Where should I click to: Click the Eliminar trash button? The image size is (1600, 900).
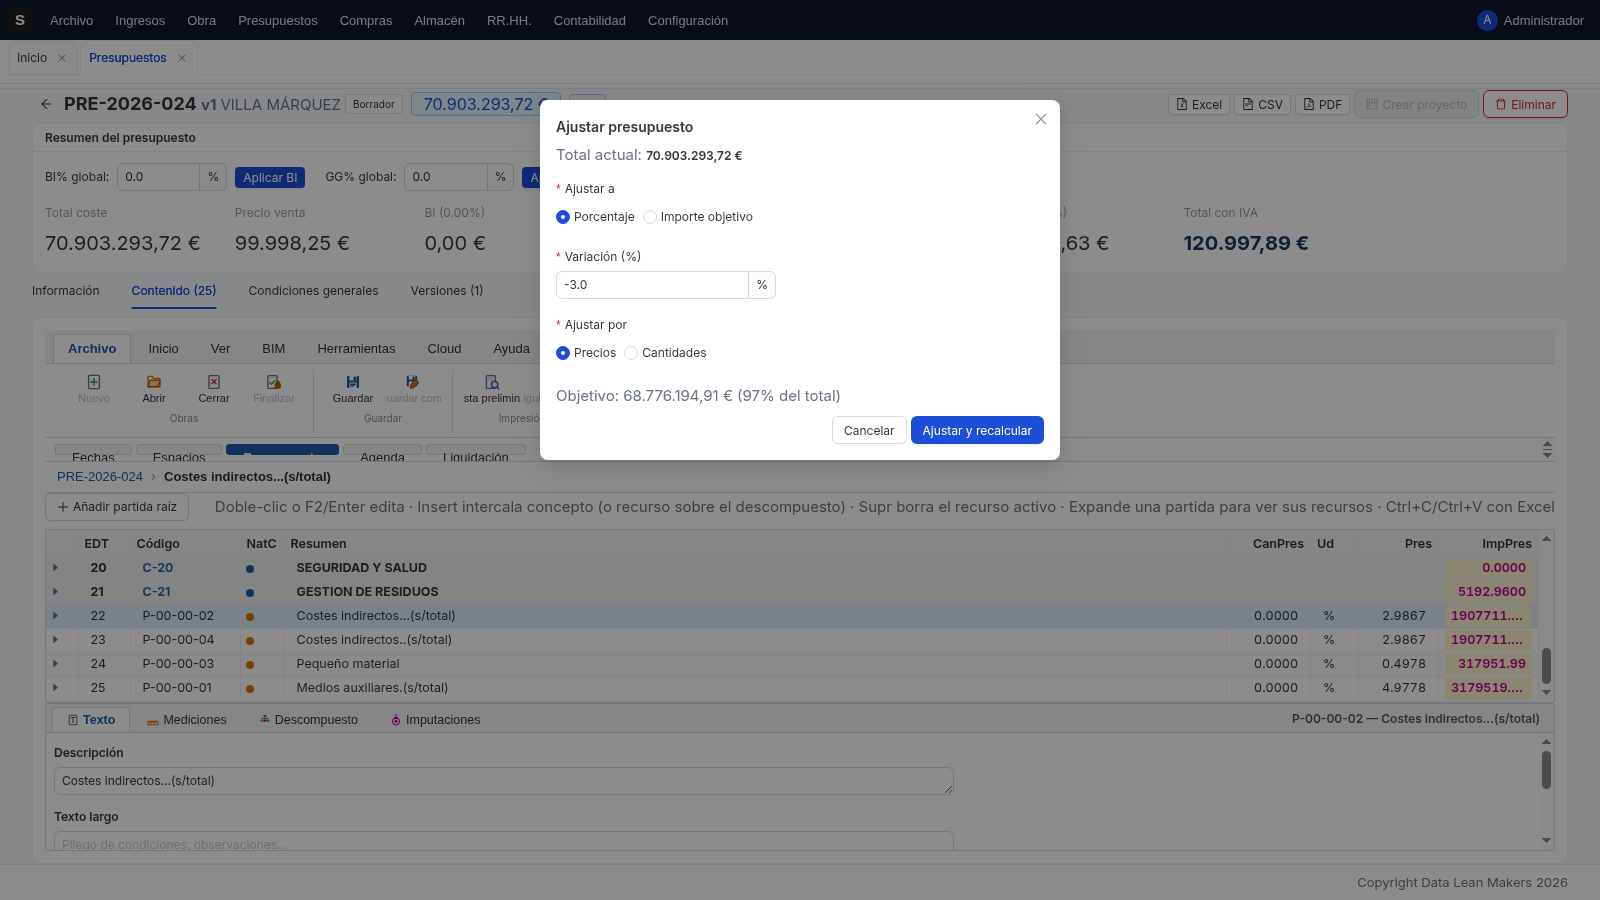click(x=1525, y=104)
